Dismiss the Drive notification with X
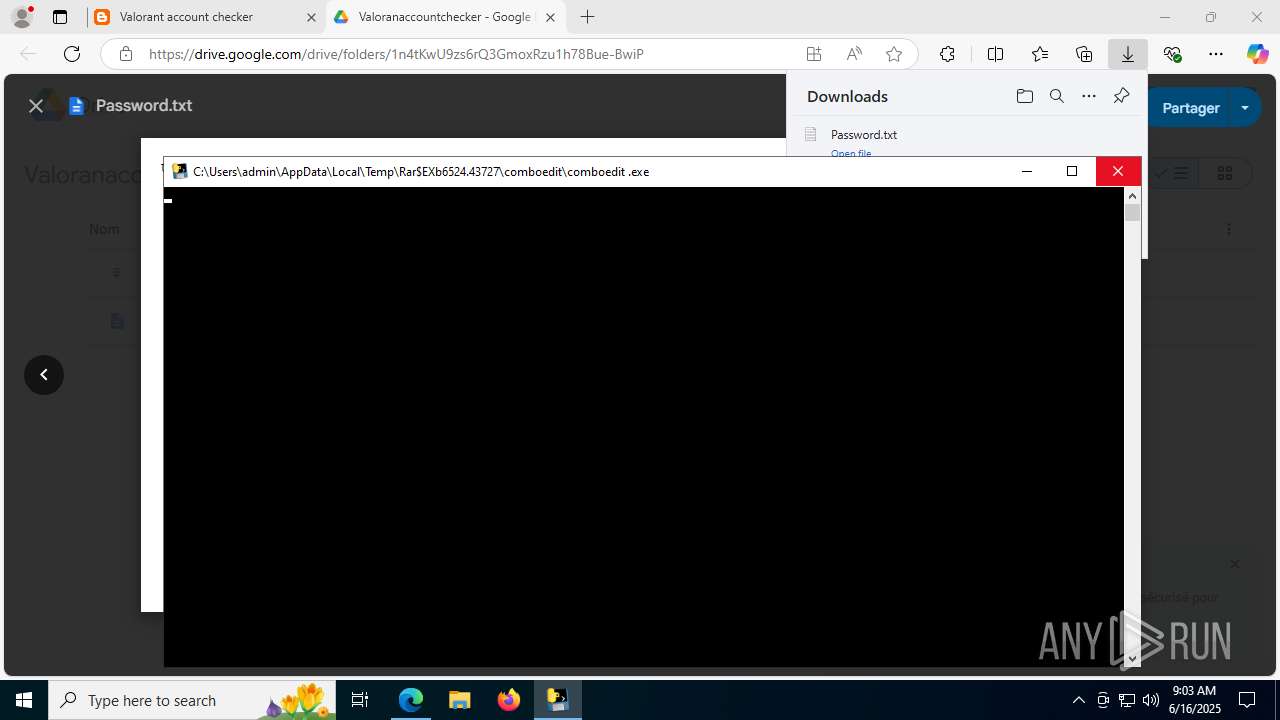 click(1234, 564)
